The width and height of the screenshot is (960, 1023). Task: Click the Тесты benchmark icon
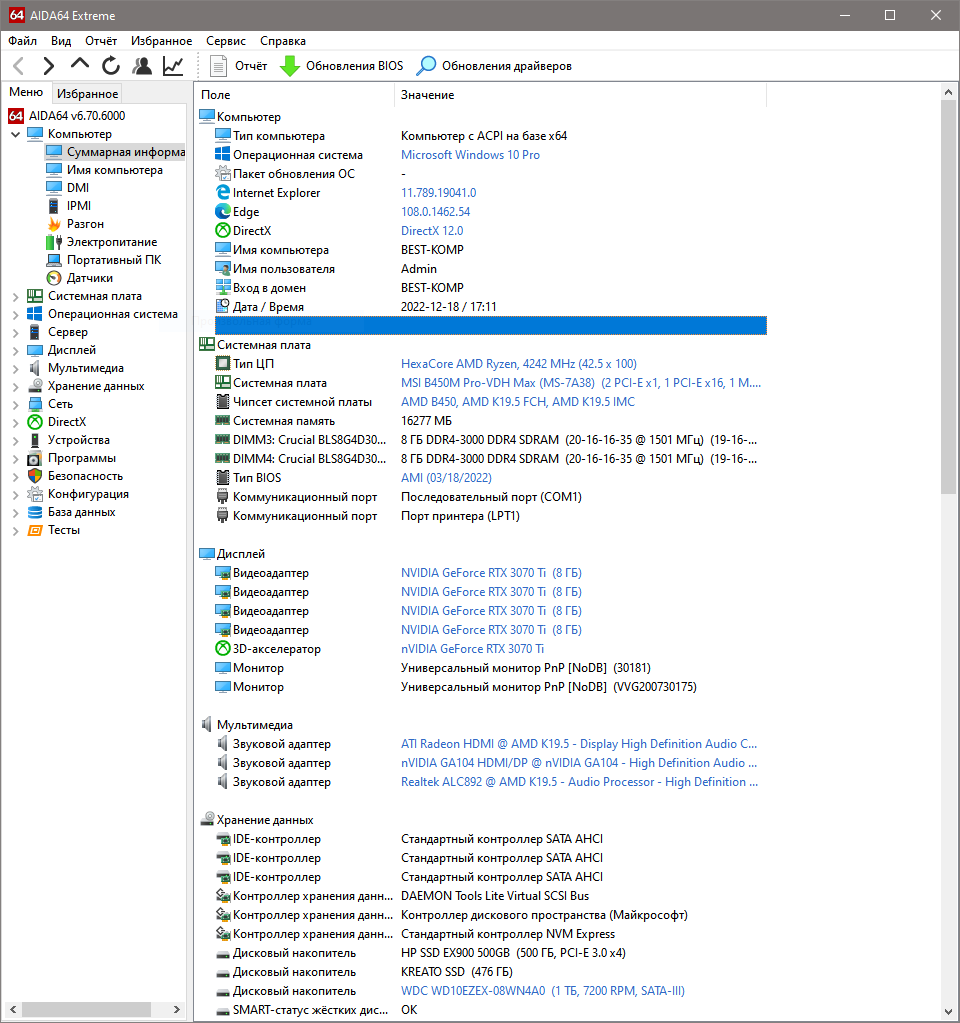pyautogui.click(x=35, y=530)
